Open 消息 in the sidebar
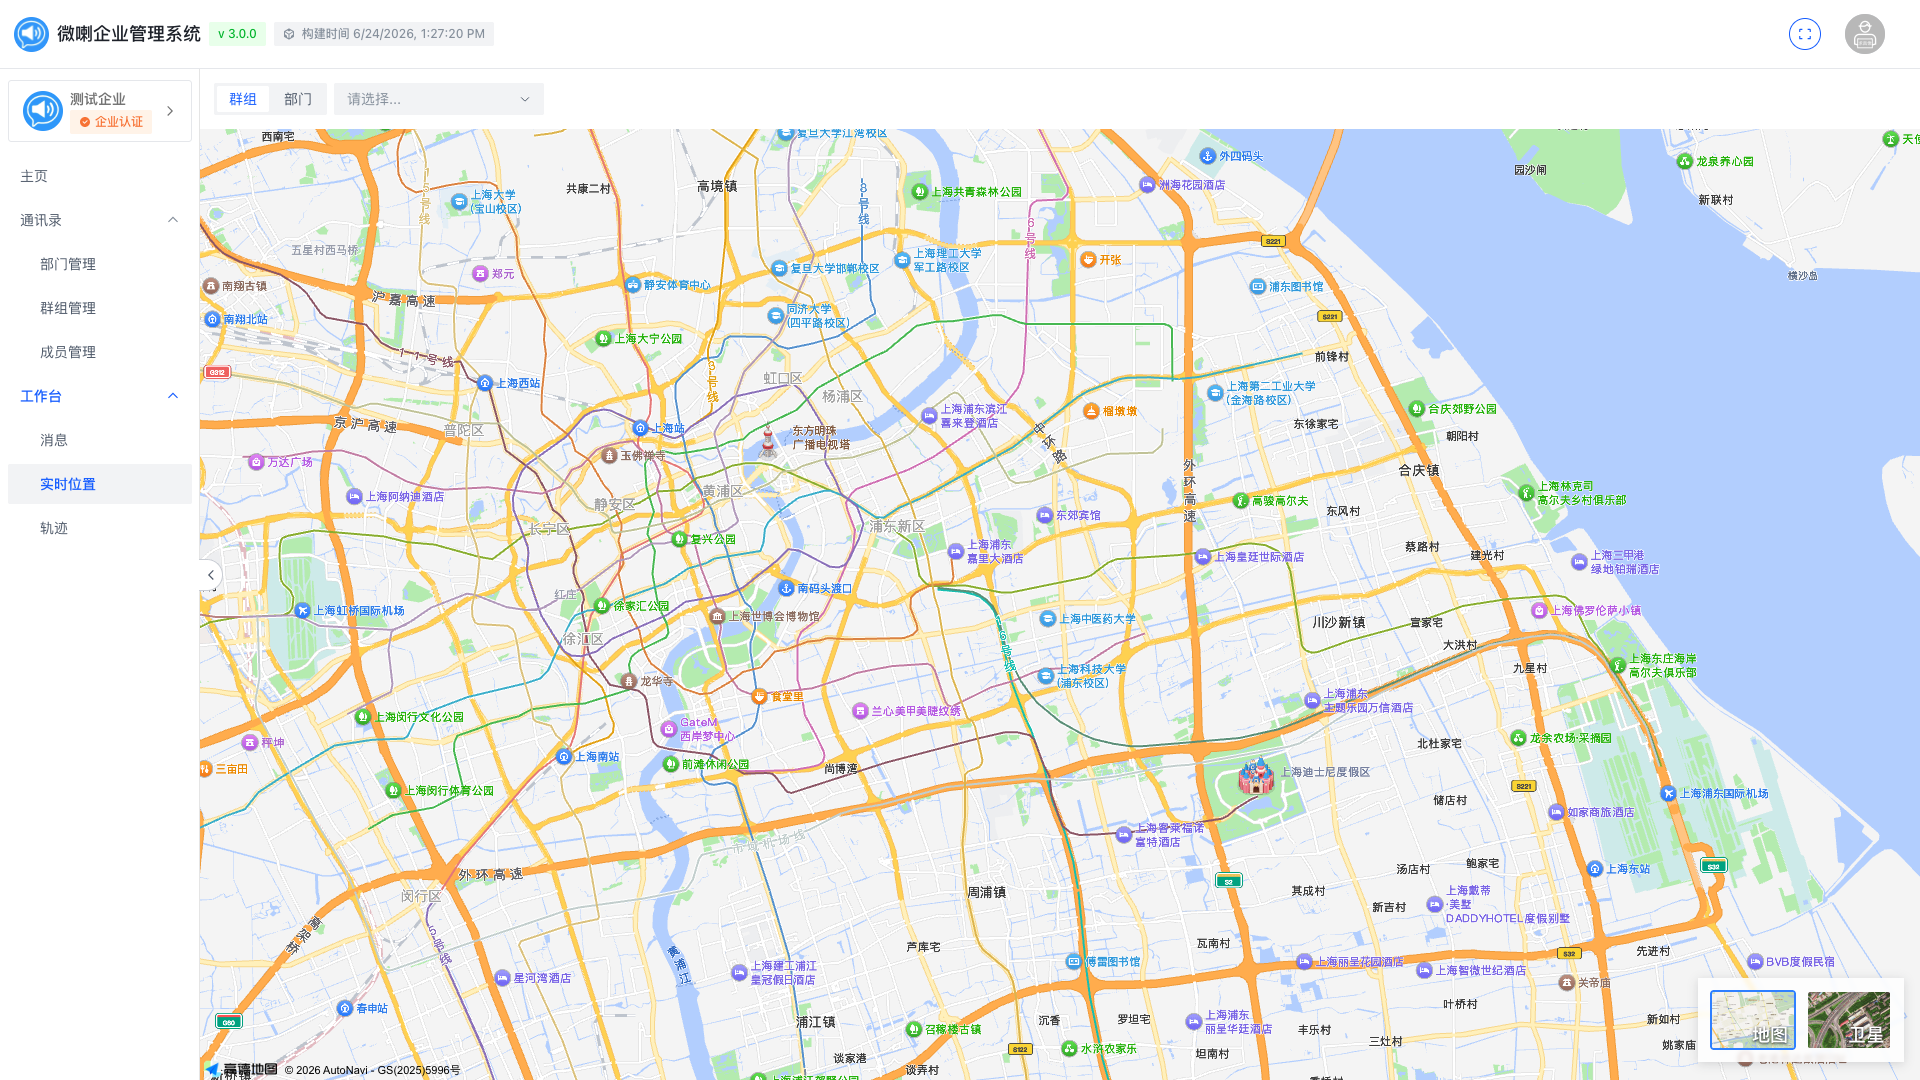The height and width of the screenshot is (1080, 1920). click(100, 440)
